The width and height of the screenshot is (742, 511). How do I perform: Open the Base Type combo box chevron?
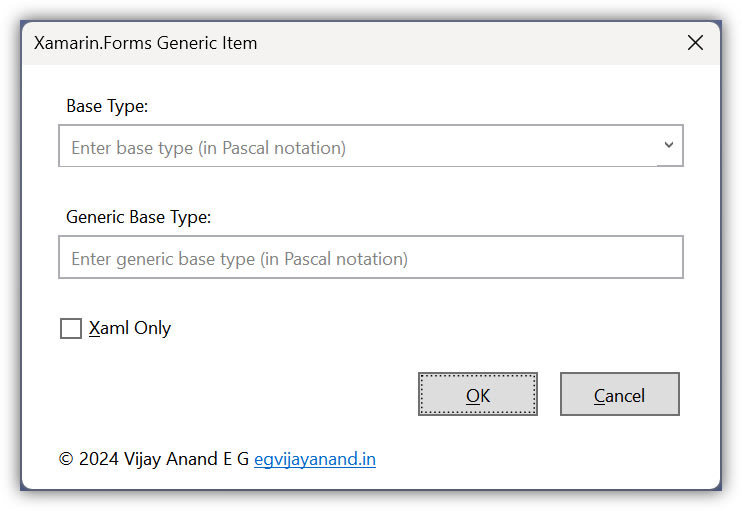[669, 146]
